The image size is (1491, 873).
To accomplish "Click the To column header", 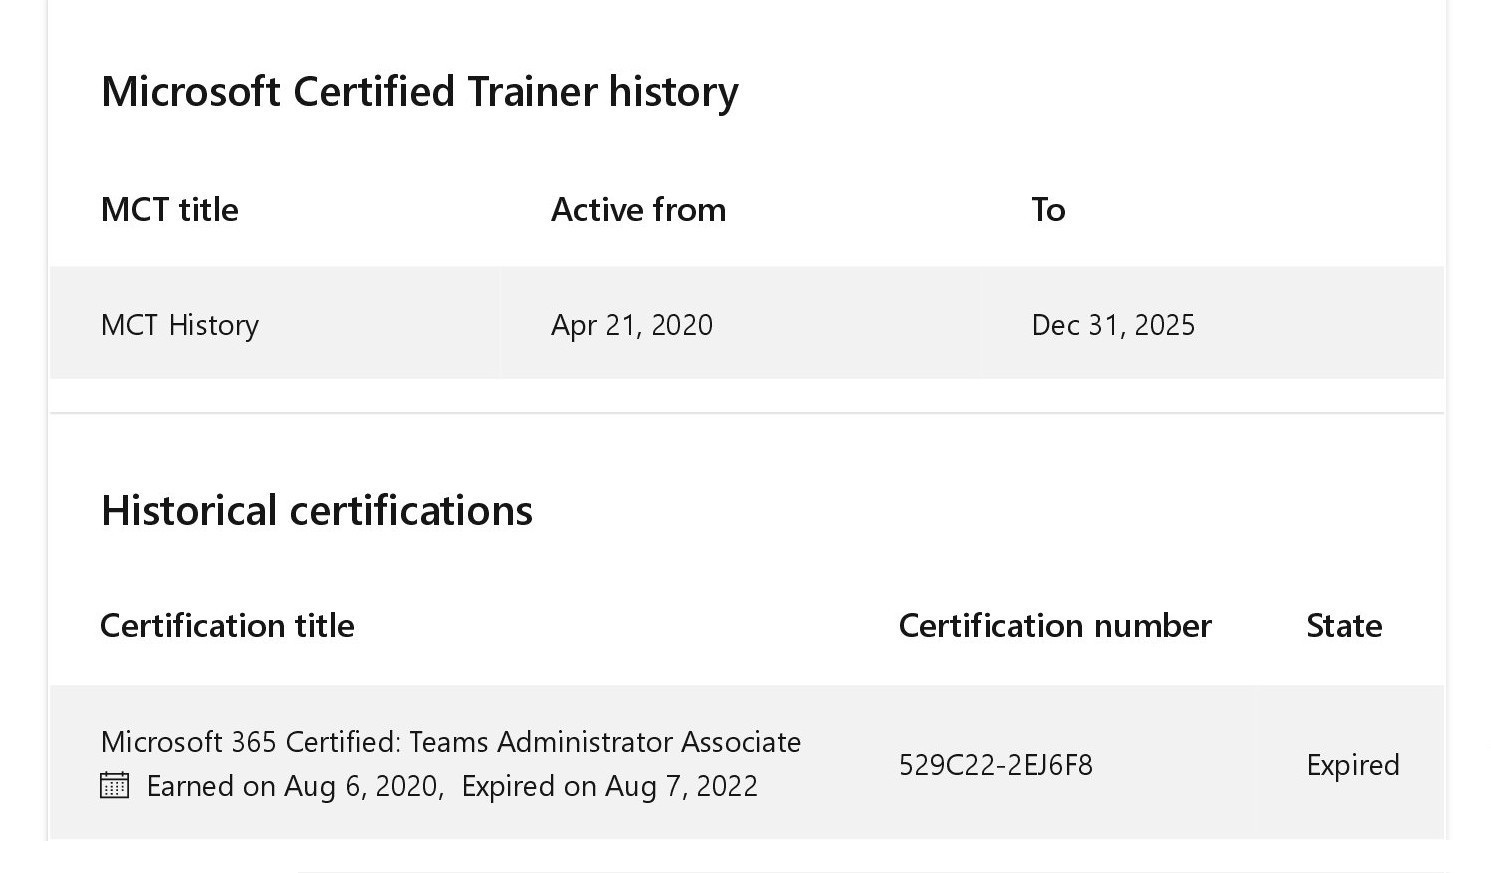I will click(1048, 210).
